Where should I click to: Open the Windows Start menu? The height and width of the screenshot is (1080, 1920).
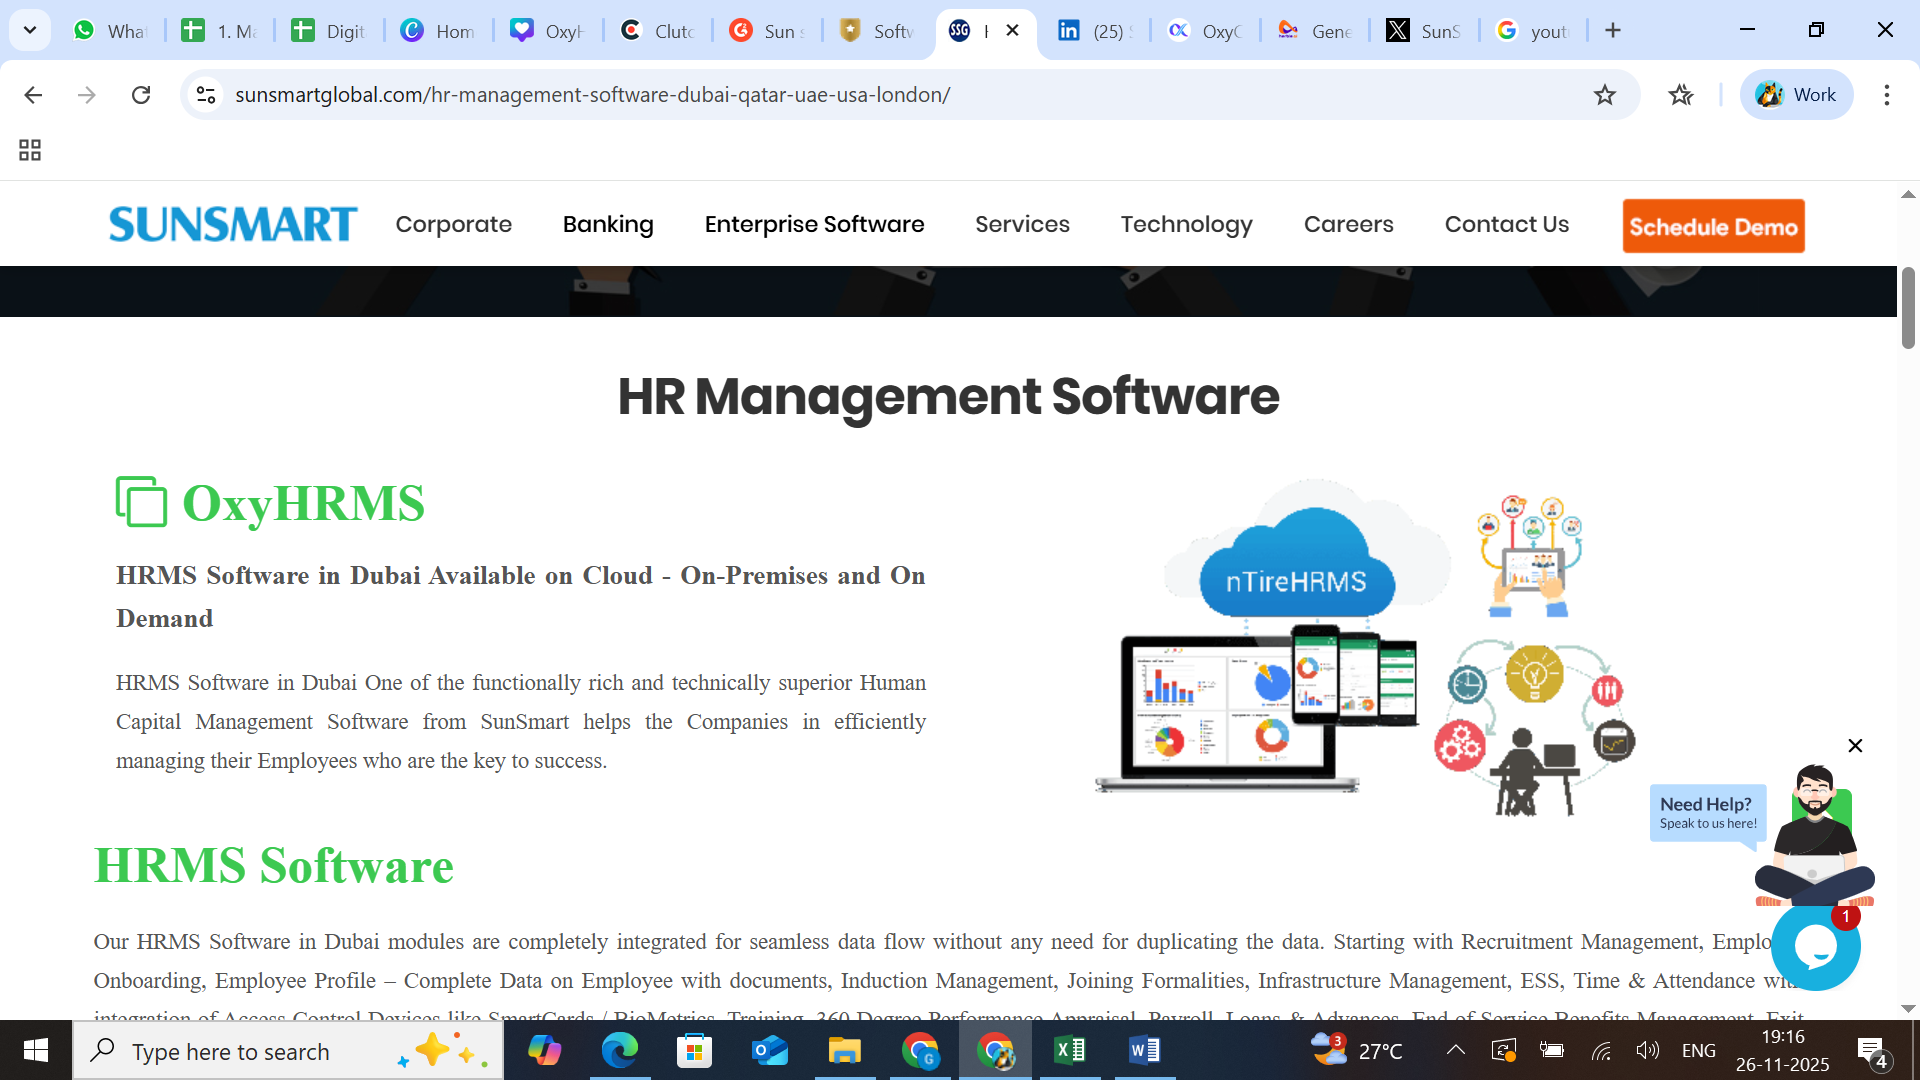point(36,1050)
